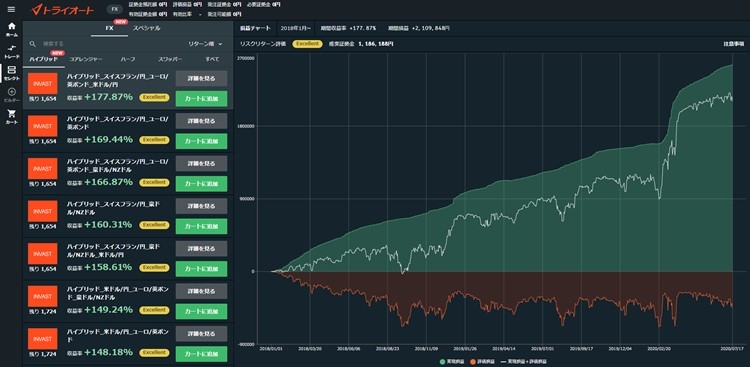Switch to the FX tab
This screenshot has height=367, width=750.
click(x=109, y=28)
